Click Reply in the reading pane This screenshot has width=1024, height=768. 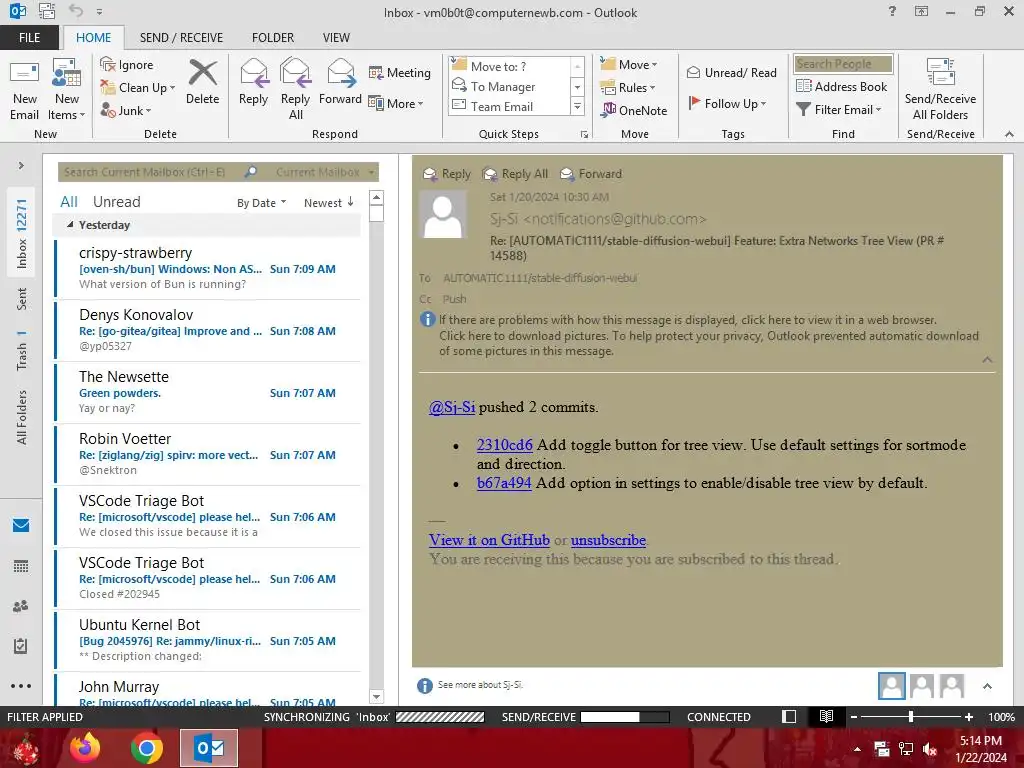[x=447, y=174]
